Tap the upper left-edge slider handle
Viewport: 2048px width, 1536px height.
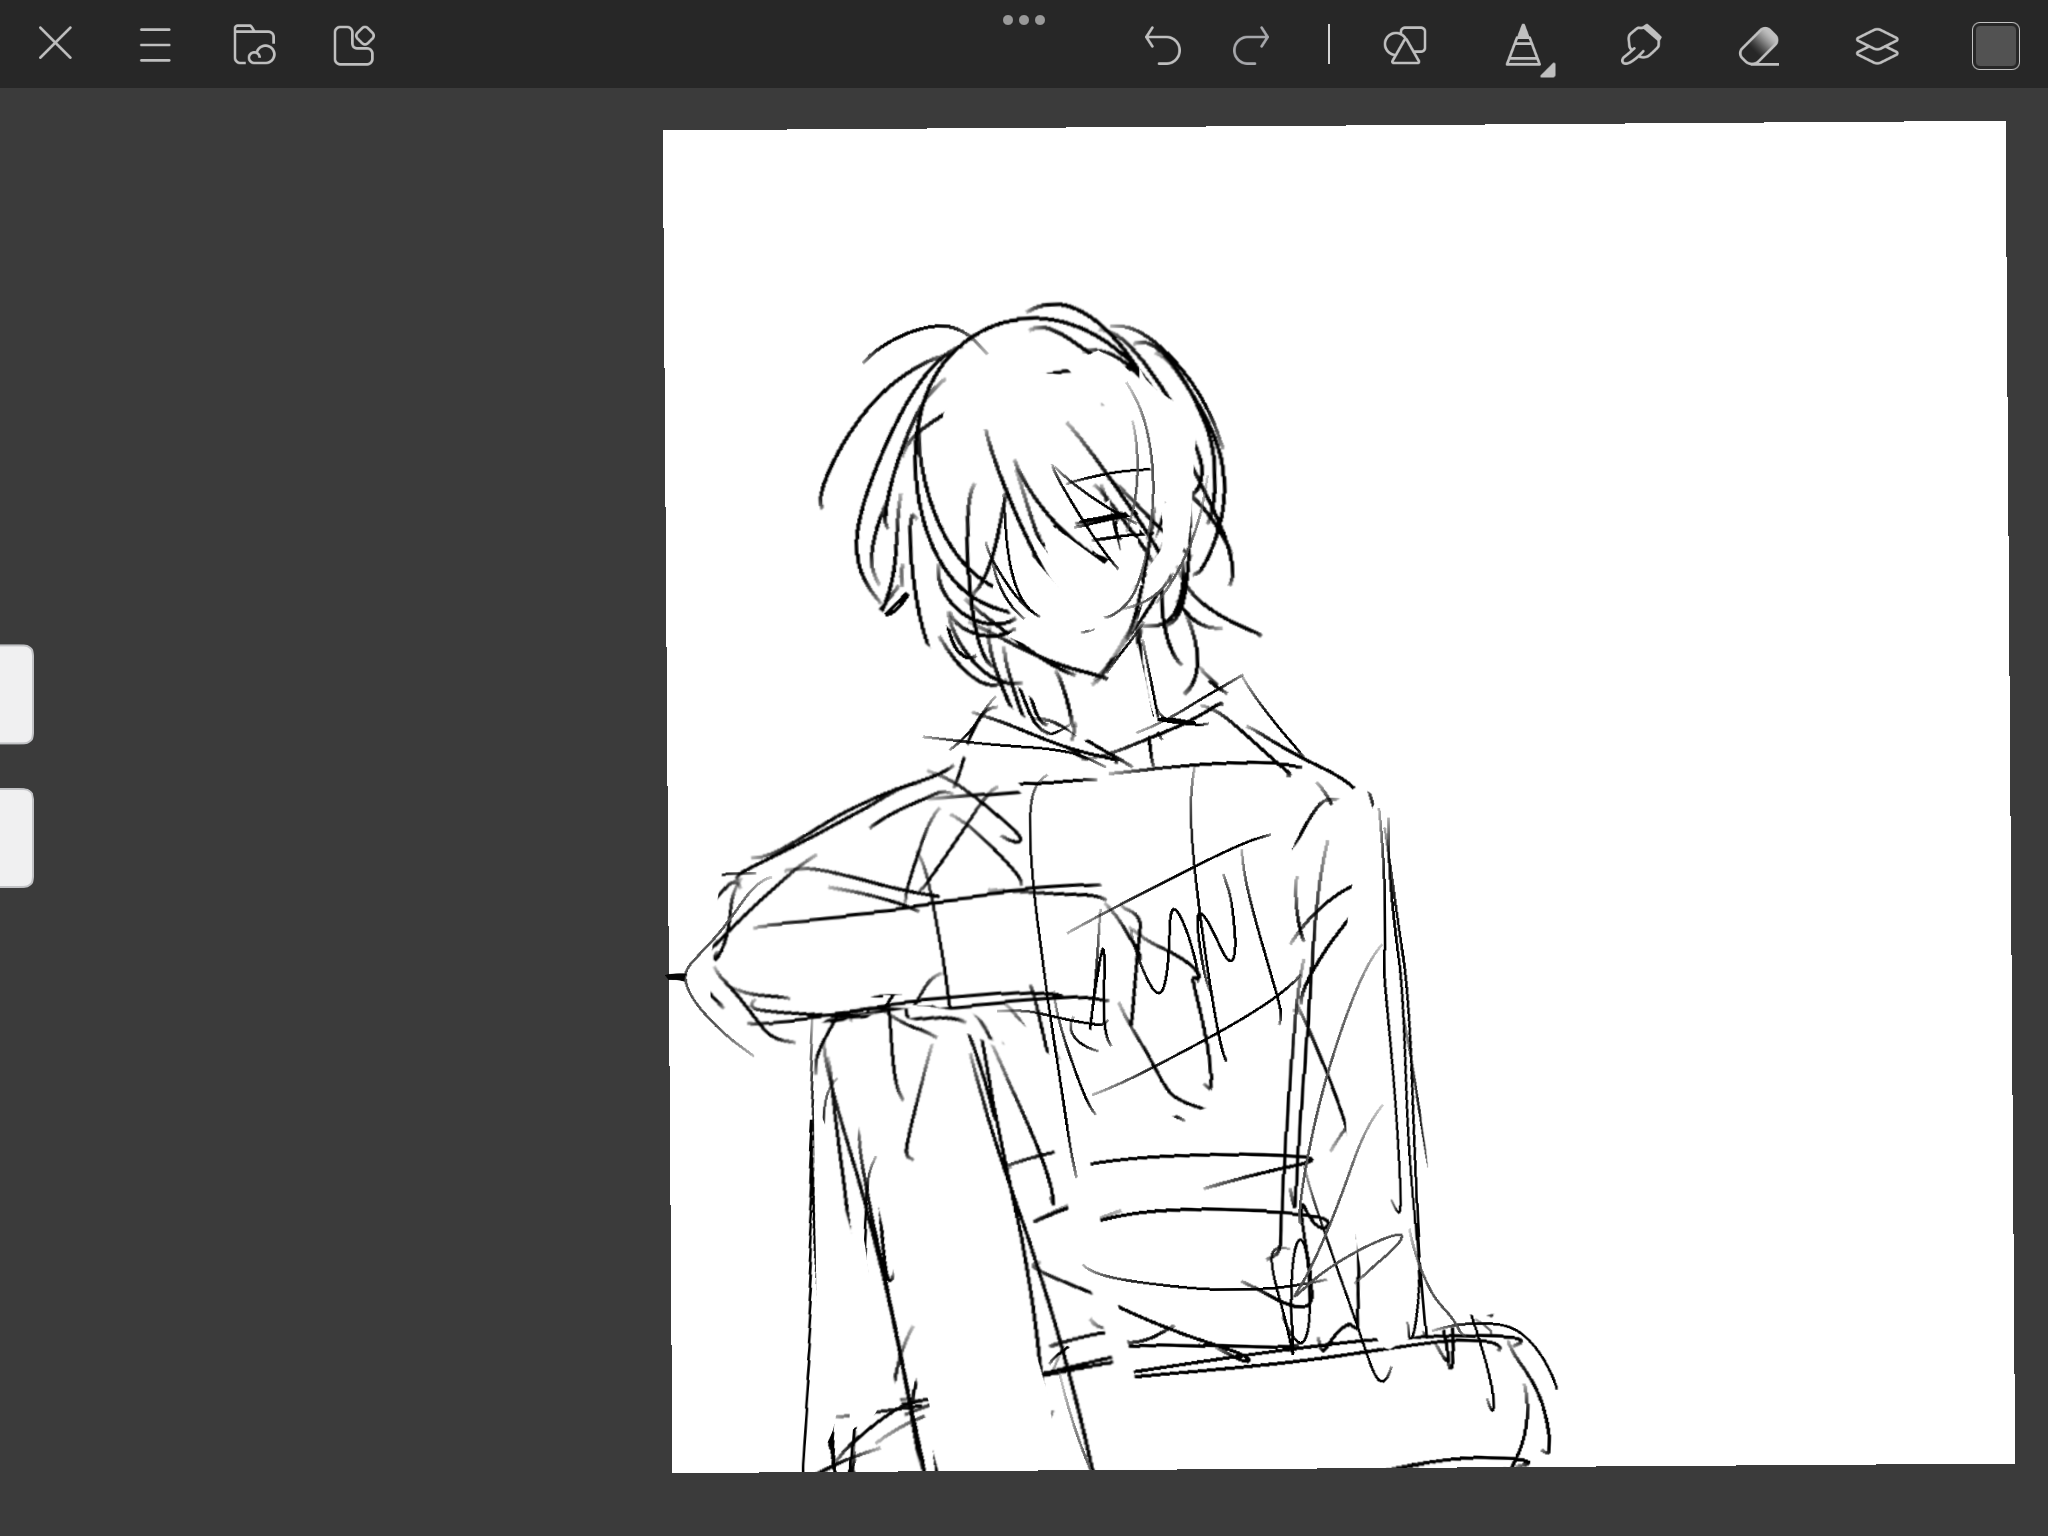[x=16, y=694]
